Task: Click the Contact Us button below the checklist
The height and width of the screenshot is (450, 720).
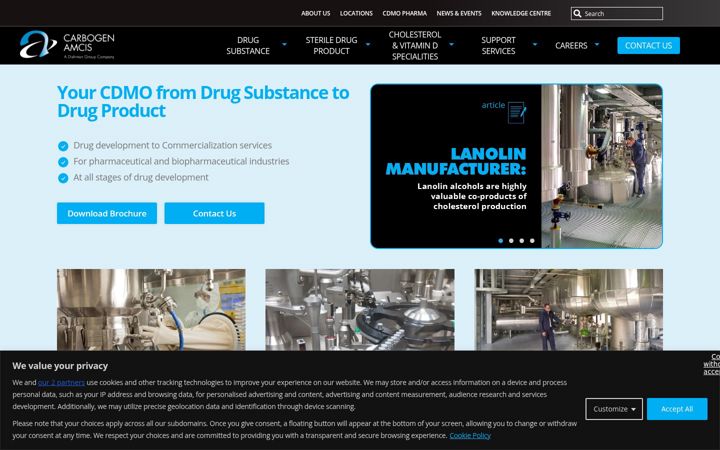Action: (214, 214)
